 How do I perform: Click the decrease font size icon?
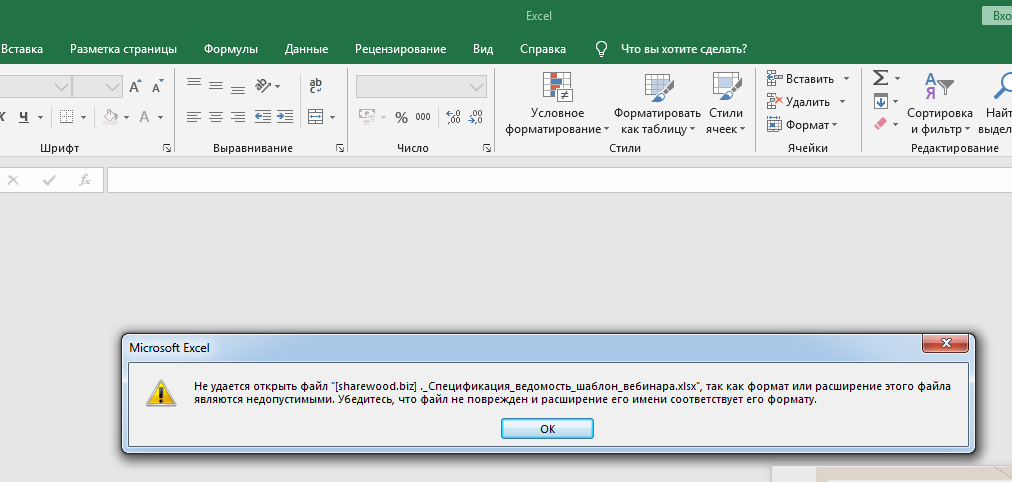(x=157, y=86)
